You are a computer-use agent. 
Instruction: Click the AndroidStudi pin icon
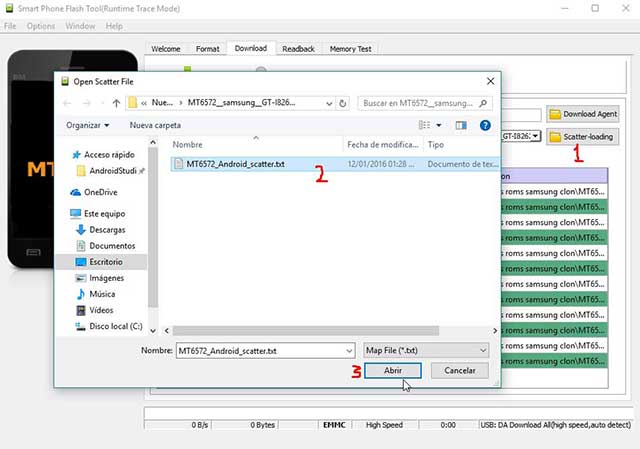coord(142,171)
